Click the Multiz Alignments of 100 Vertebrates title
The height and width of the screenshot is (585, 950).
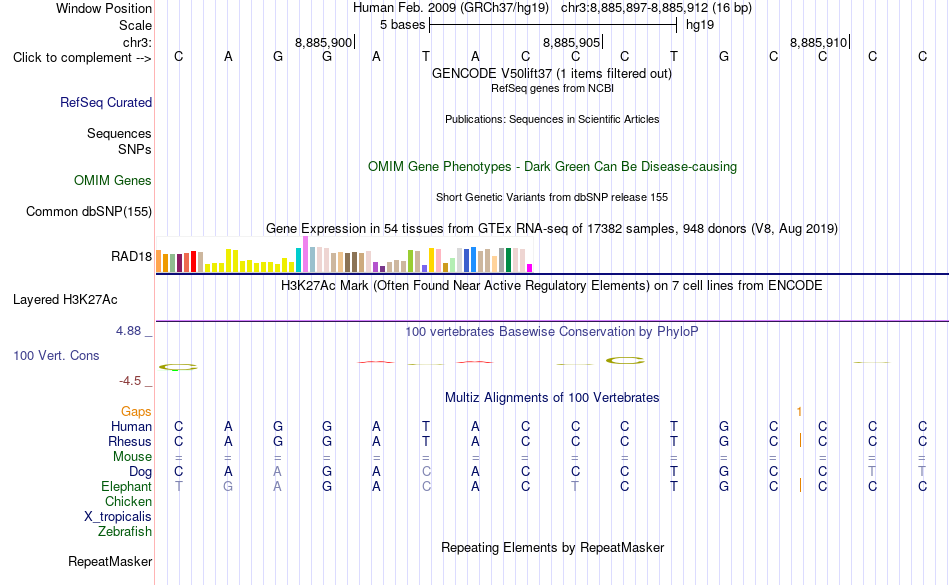tap(552, 397)
